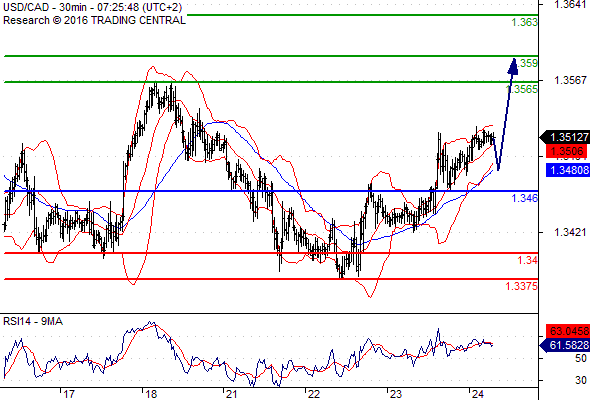Click the blue 1.34808 moving average tag
The width and height of the screenshot is (590, 400).
pos(568,170)
